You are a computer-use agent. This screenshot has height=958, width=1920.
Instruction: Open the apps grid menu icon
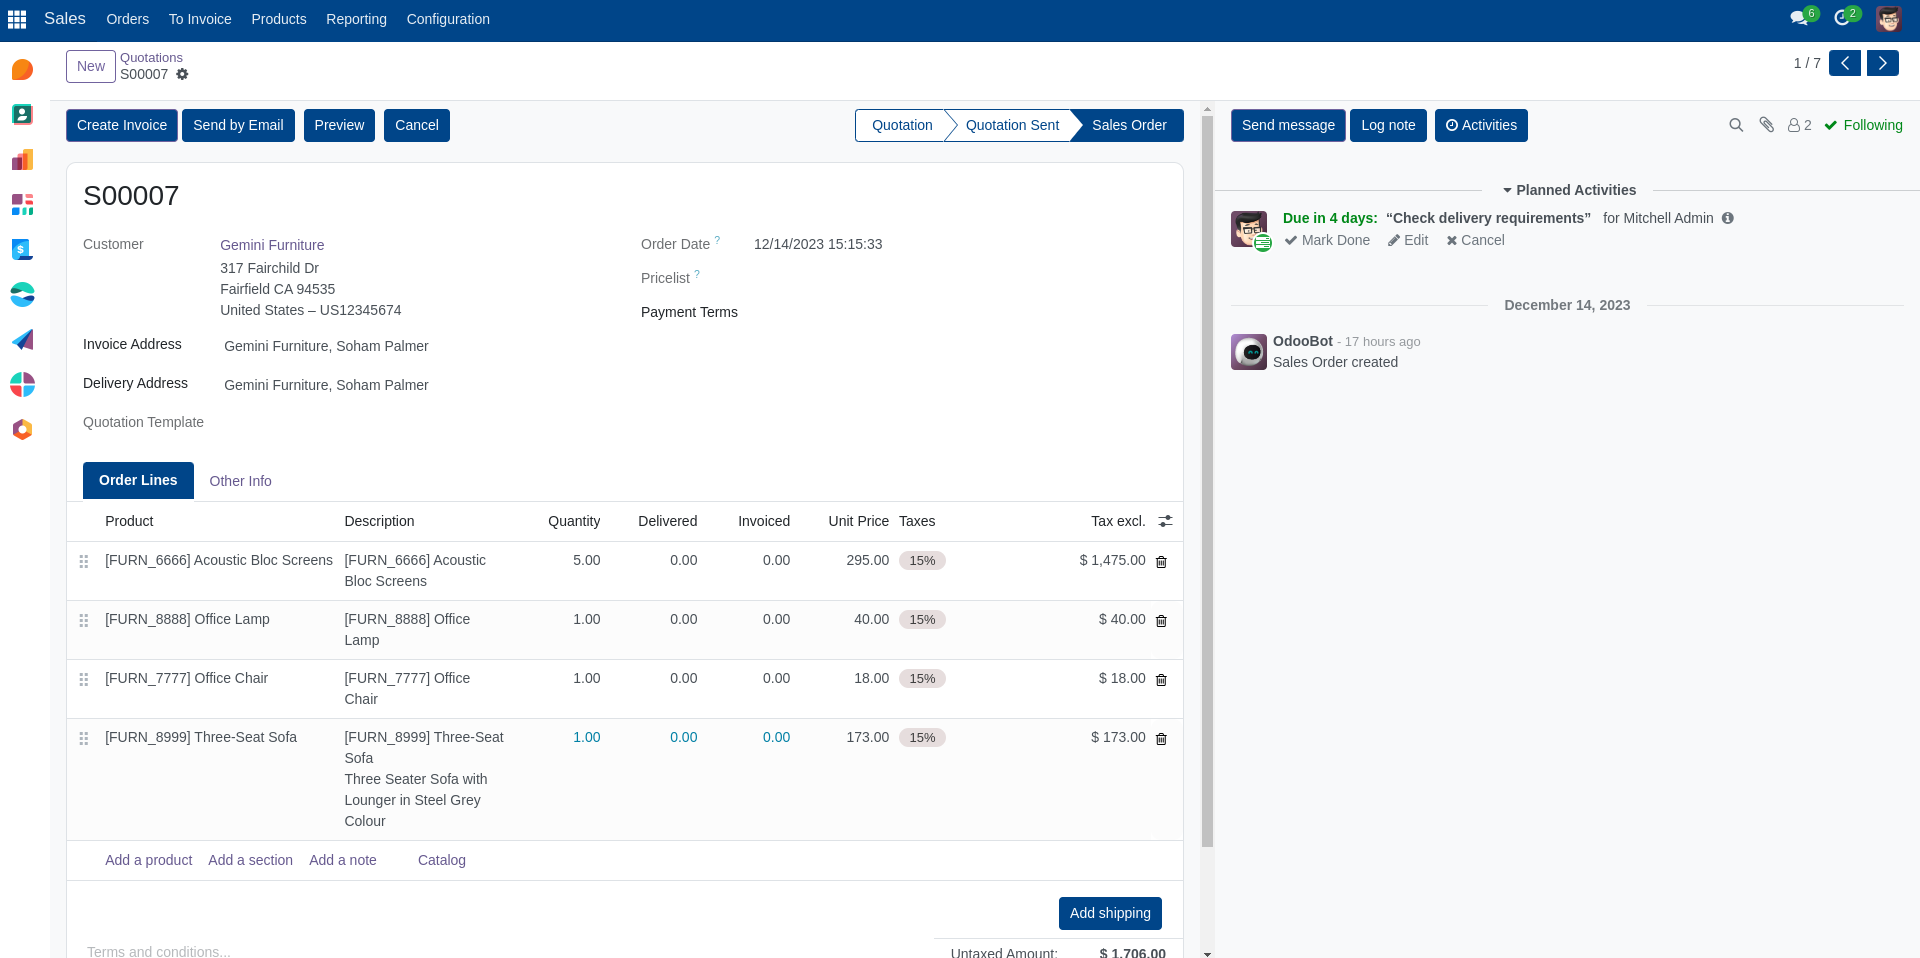[17, 19]
